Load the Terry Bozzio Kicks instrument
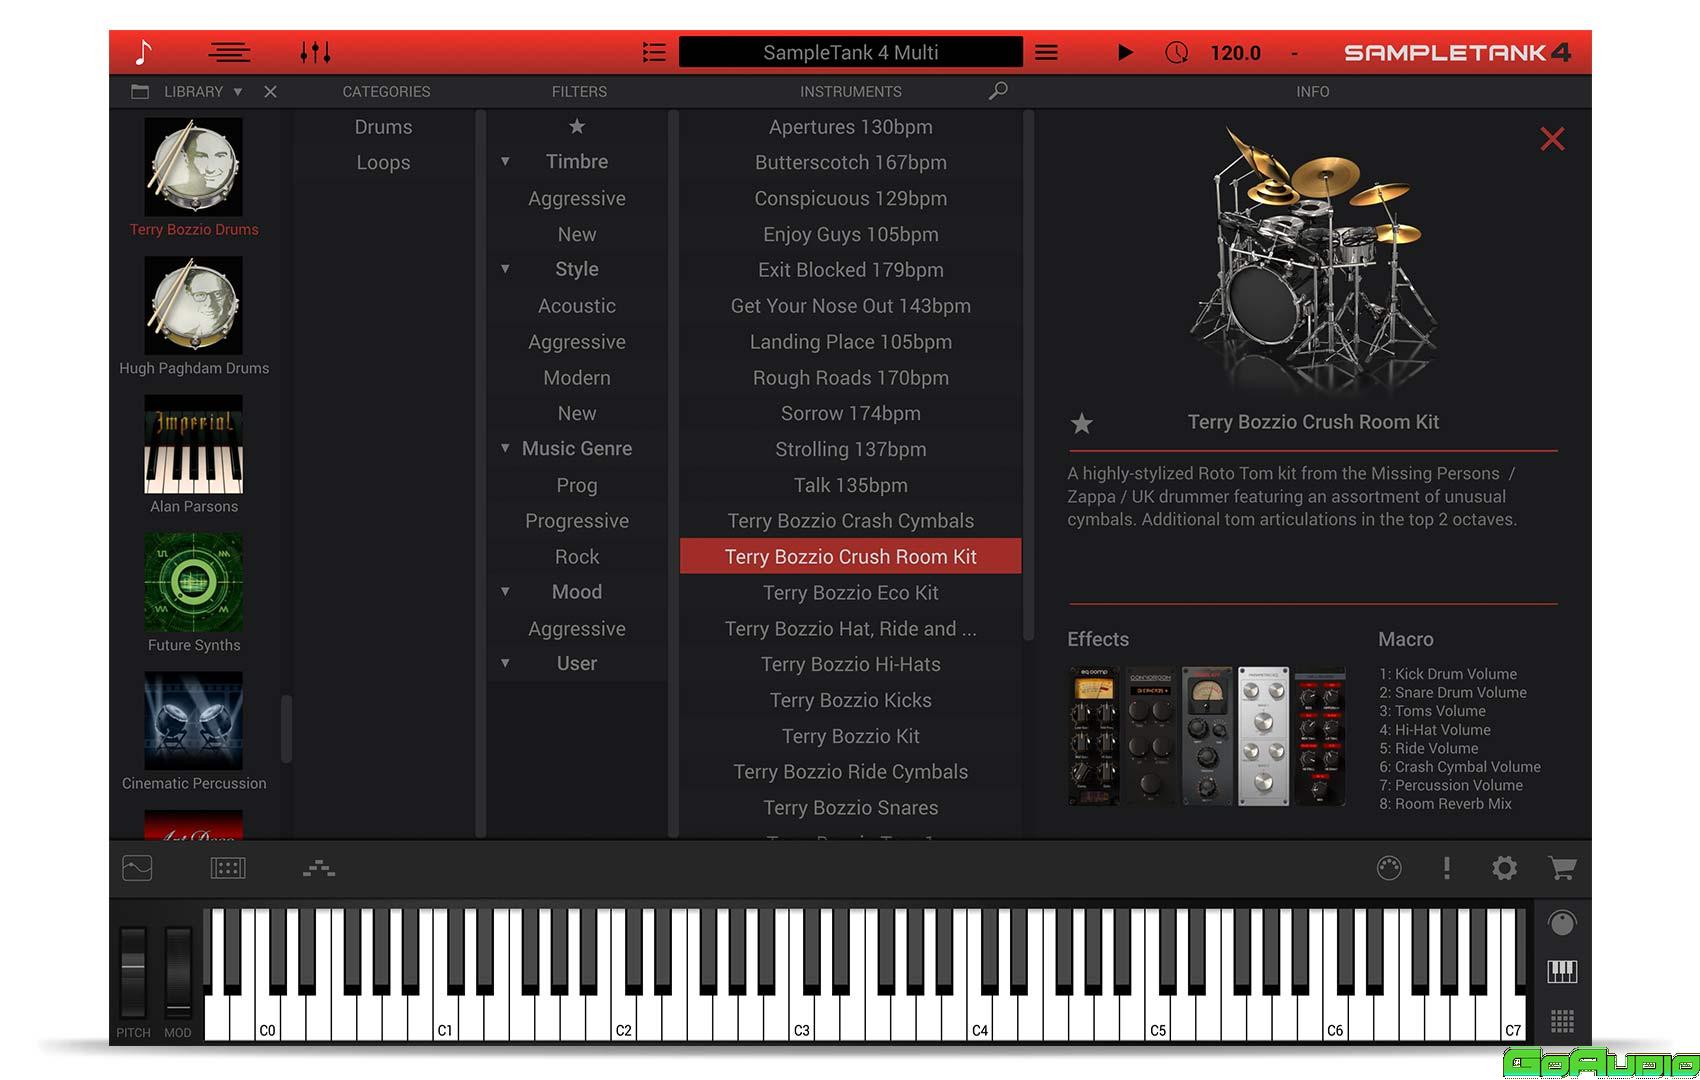The width and height of the screenshot is (1700, 1080). 851,700
